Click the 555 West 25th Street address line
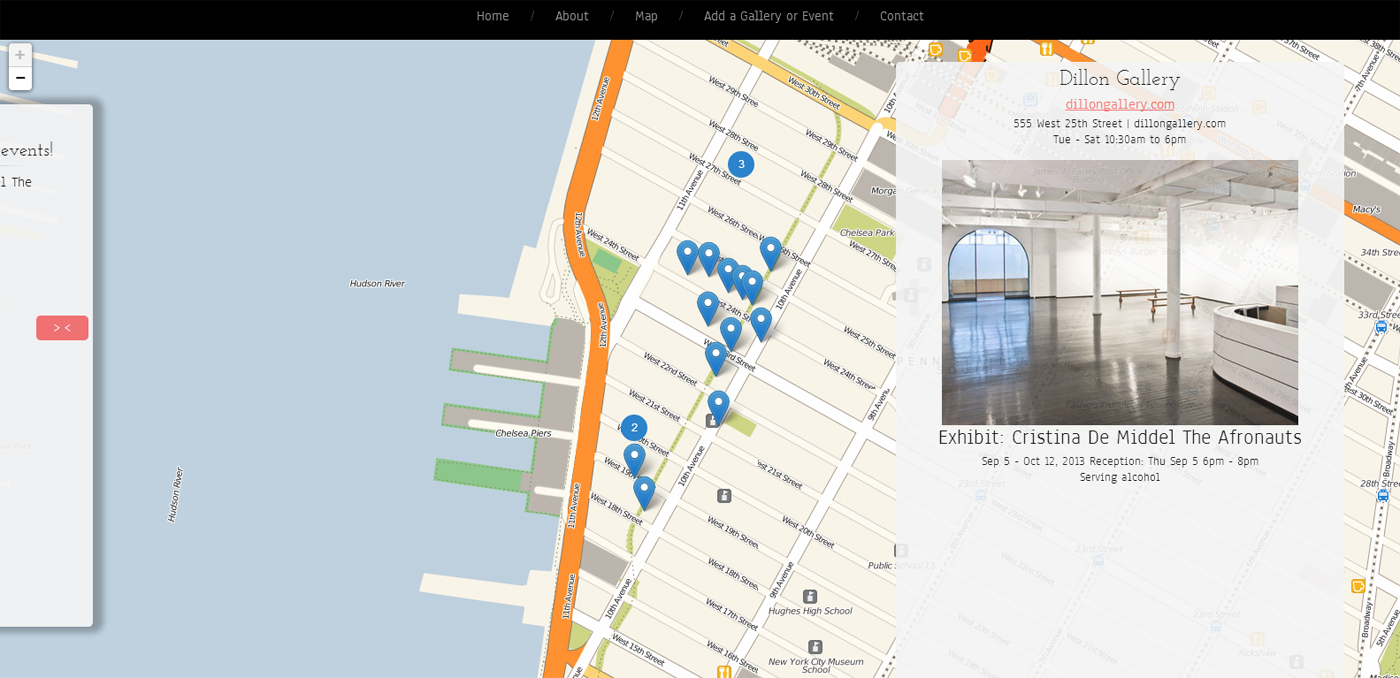Viewport: 1400px width, 678px height. (1120, 123)
